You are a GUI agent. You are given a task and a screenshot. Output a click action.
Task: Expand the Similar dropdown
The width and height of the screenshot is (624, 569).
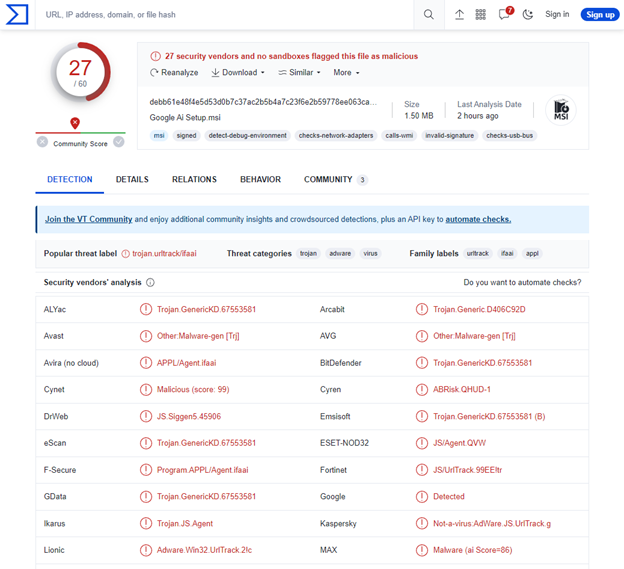pos(299,72)
